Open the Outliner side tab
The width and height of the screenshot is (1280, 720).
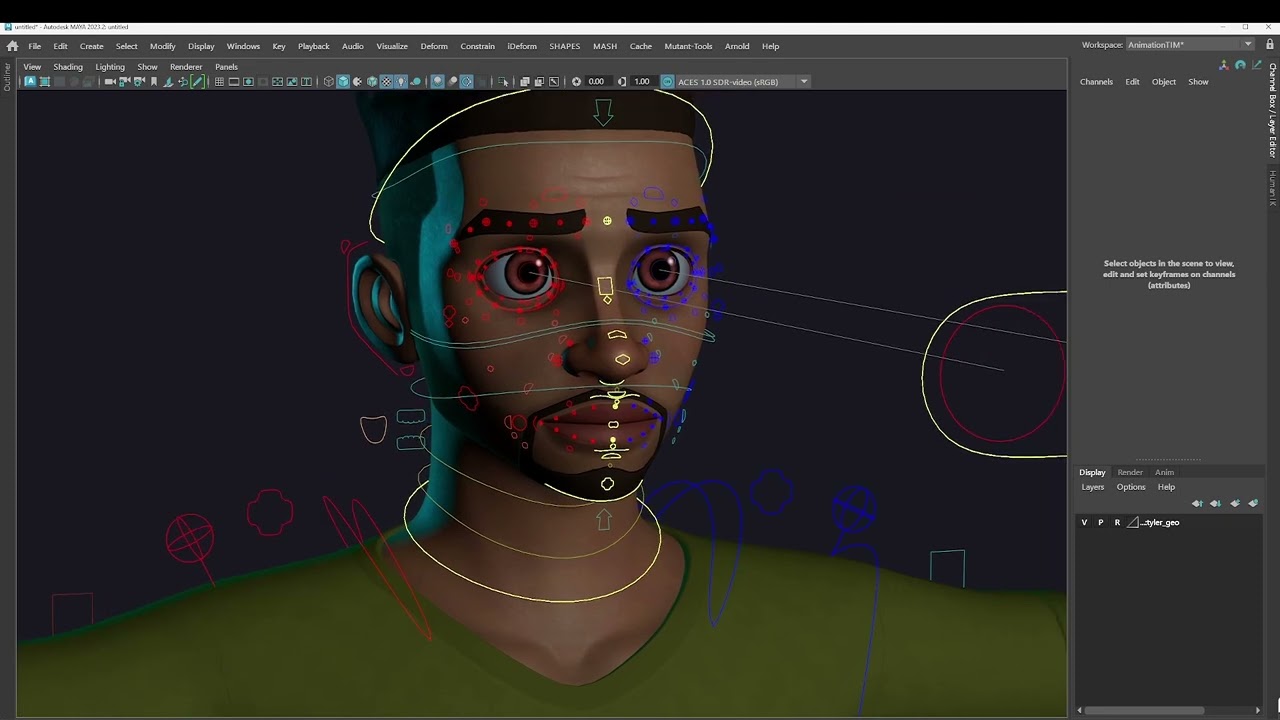tap(7, 77)
